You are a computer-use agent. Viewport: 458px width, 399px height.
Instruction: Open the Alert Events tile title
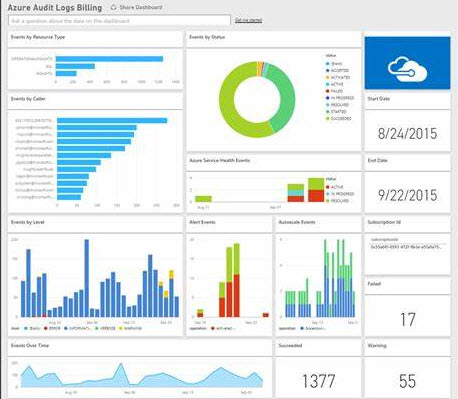tap(202, 222)
